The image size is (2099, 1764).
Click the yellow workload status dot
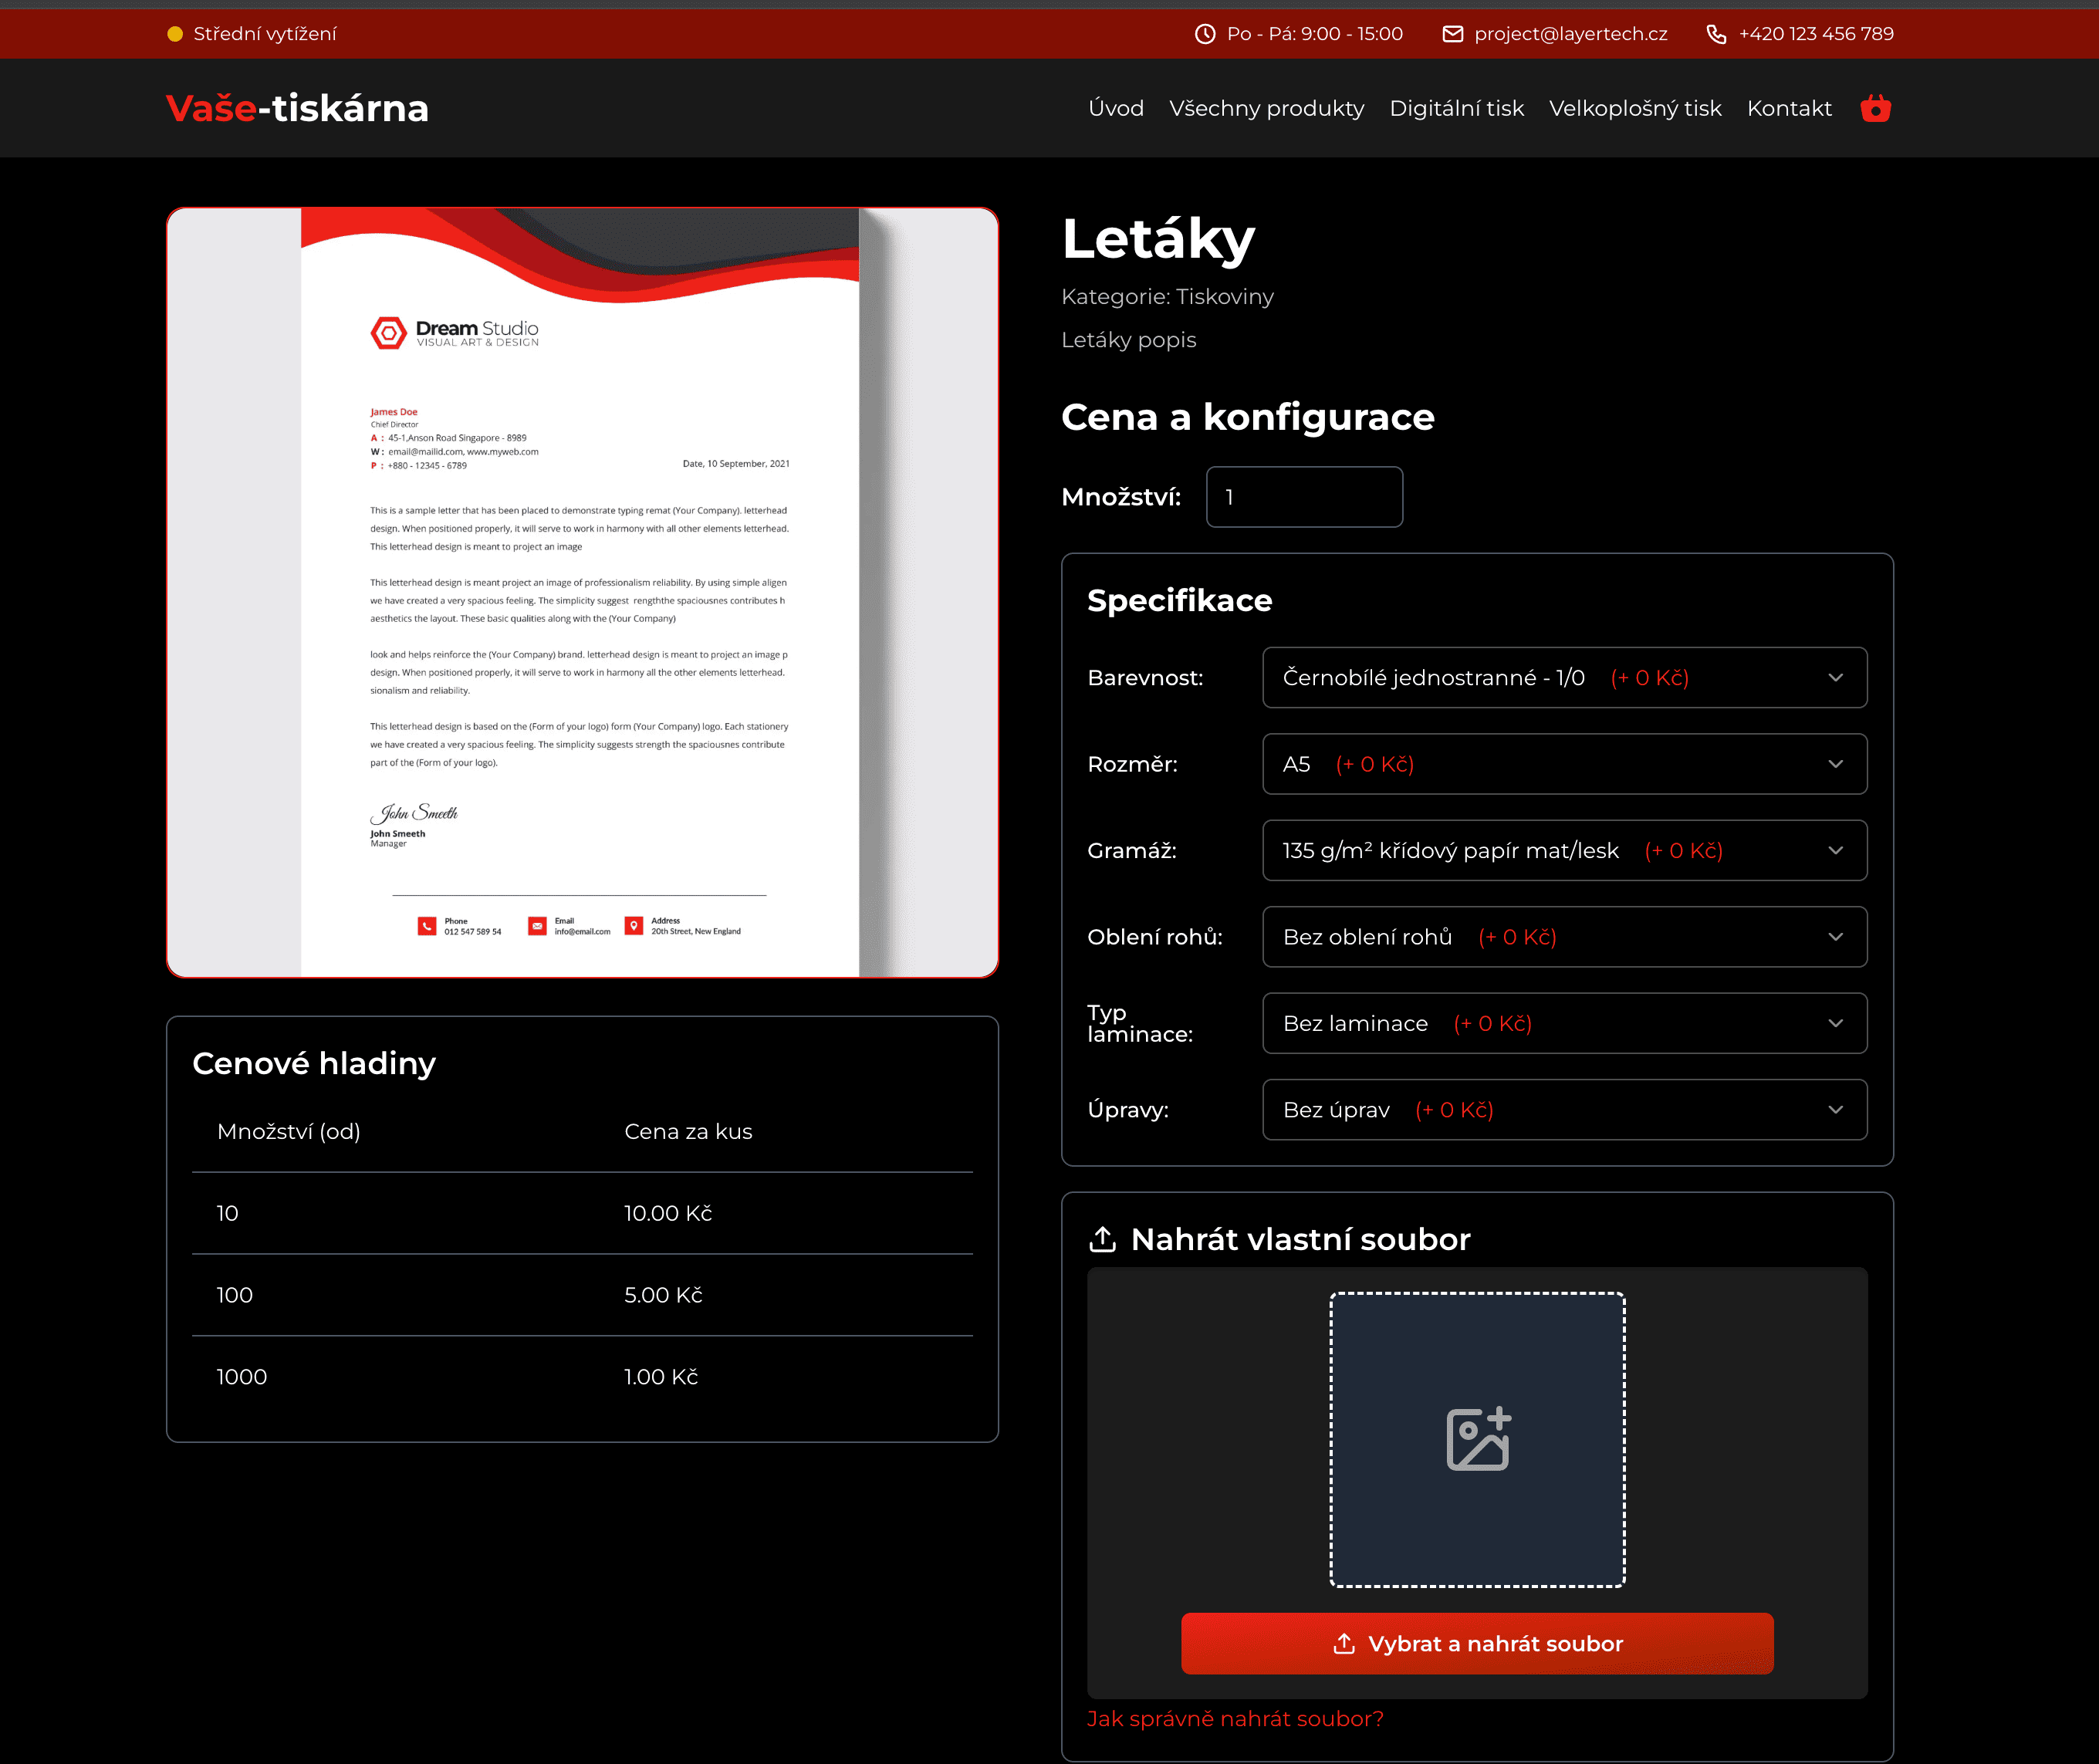[175, 34]
